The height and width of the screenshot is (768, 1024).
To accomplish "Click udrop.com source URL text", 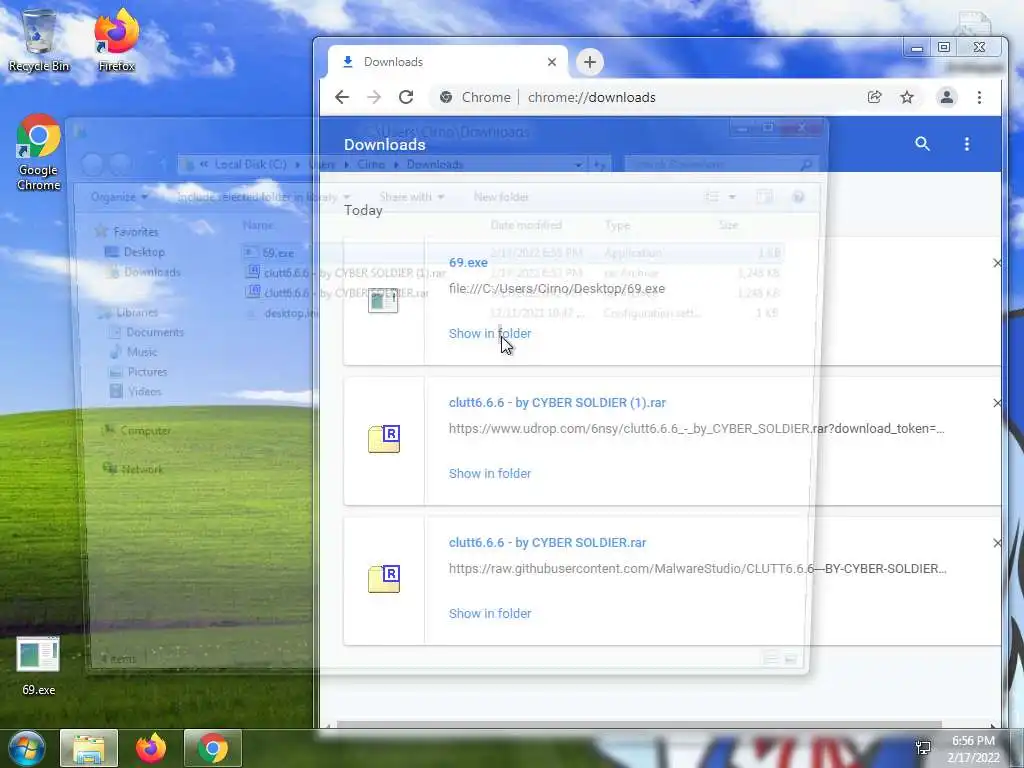I will pyautogui.click(x=696, y=429).
